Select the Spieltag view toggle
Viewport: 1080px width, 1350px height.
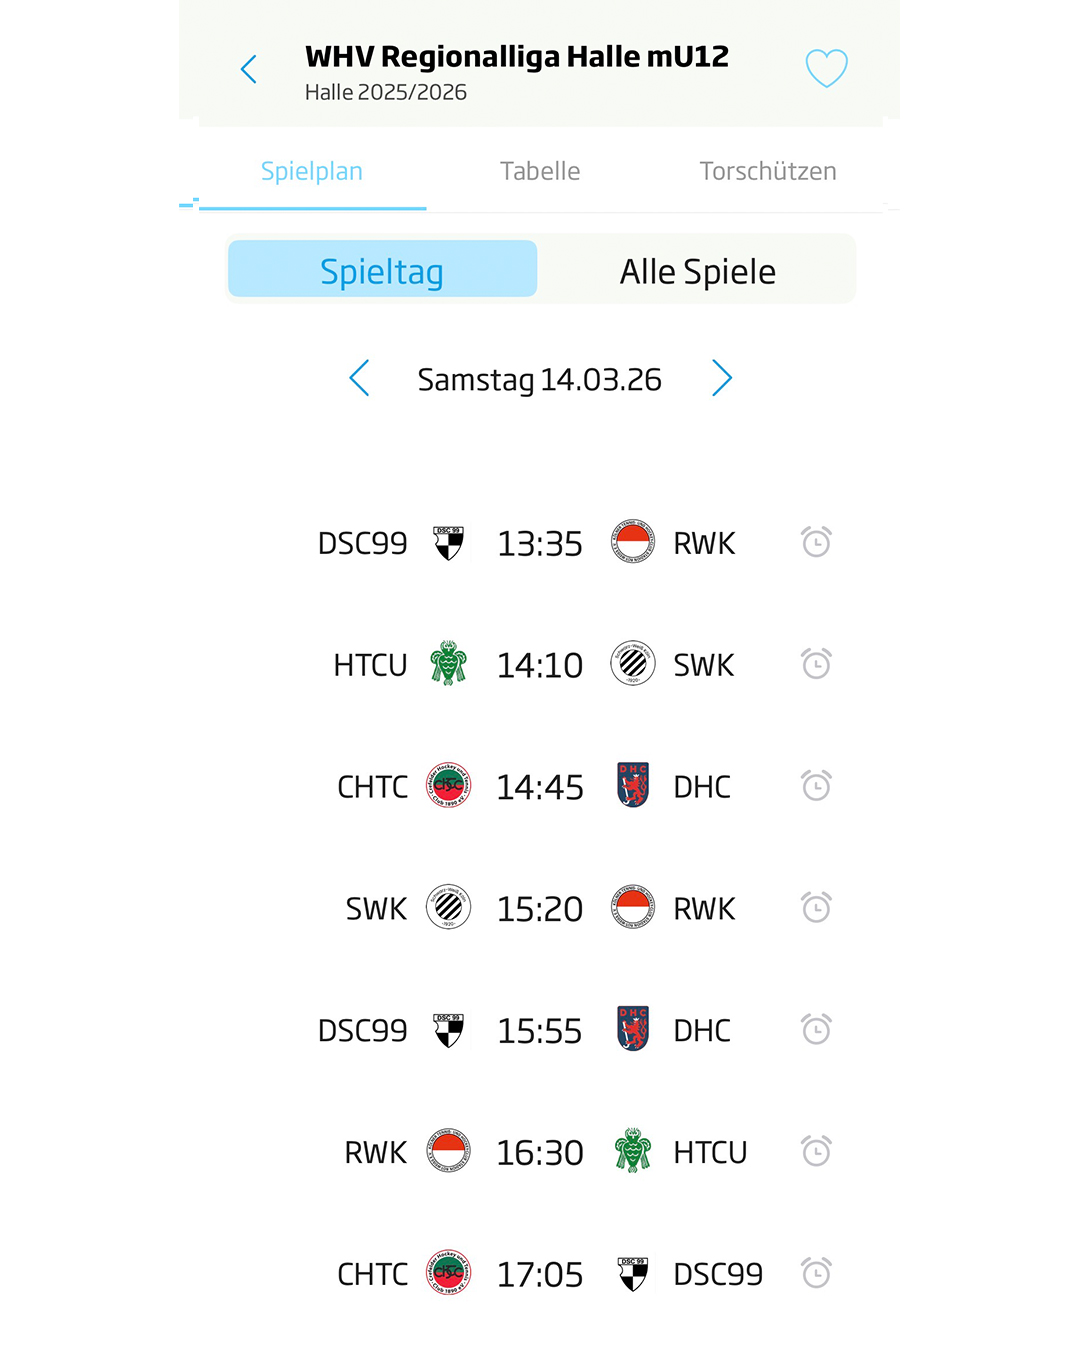[382, 271]
